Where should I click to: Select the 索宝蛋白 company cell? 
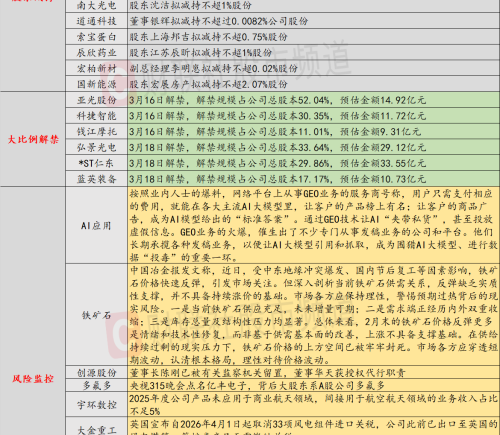[x=96, y=37]
